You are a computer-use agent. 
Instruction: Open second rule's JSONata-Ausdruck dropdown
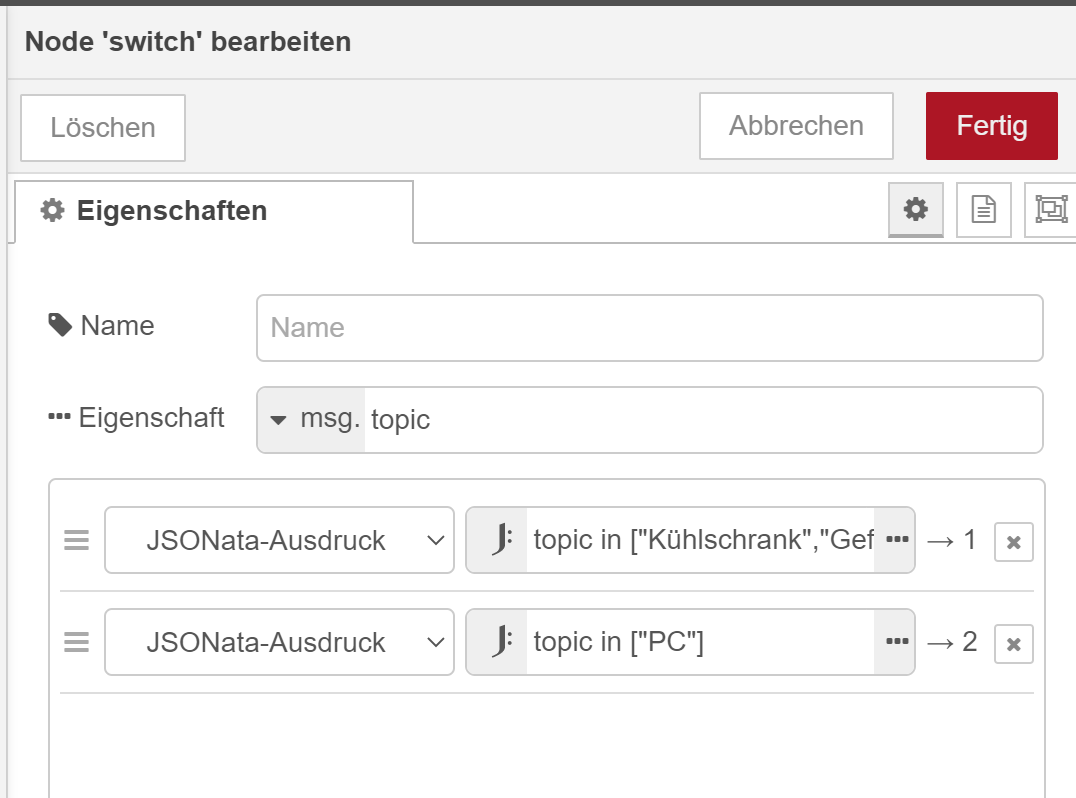coord(279,642)
